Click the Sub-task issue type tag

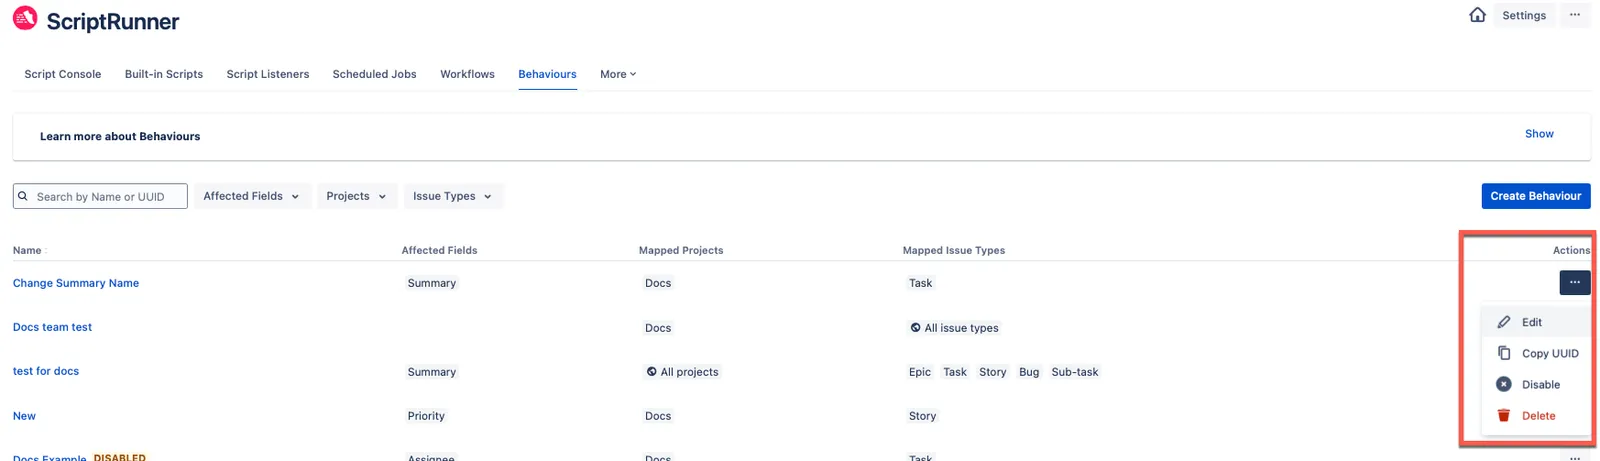click(x=1075, y=372)
